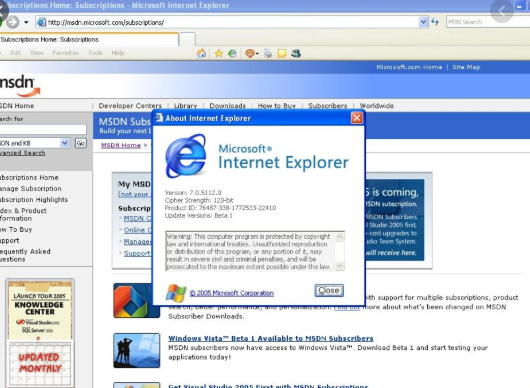Click the page icon in address bar
Screen dimensions: 530x388
41,22
